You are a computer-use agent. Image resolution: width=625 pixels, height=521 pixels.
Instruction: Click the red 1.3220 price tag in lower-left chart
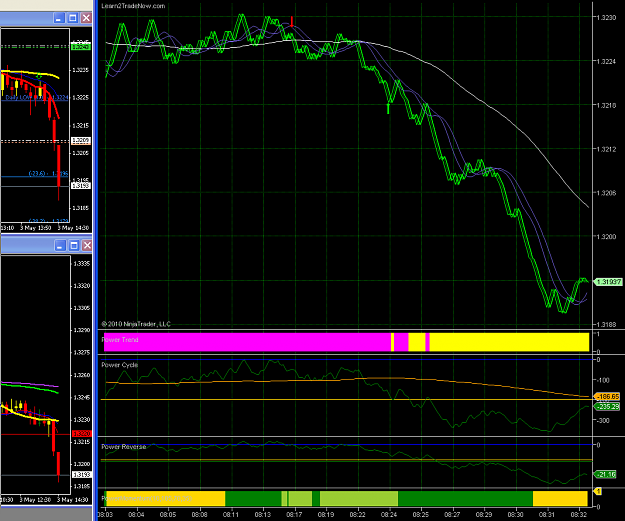(81, 433)
